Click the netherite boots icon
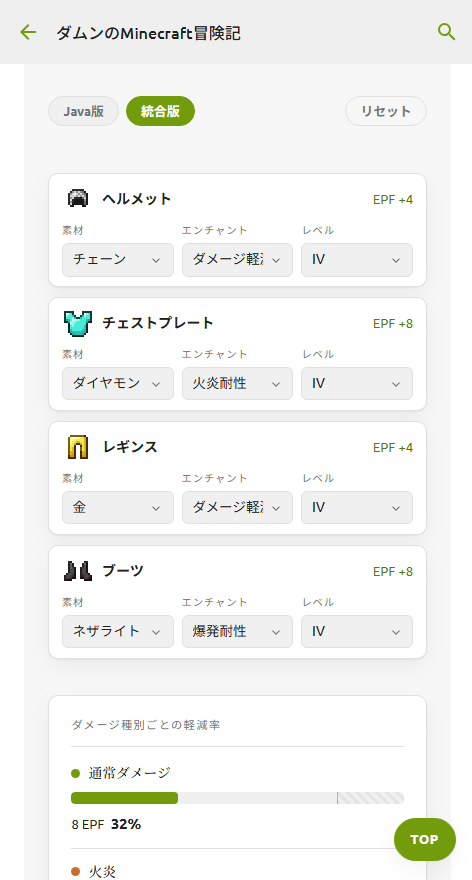The height and width of the screenshot is (880, 472). [x=77, y=571]
